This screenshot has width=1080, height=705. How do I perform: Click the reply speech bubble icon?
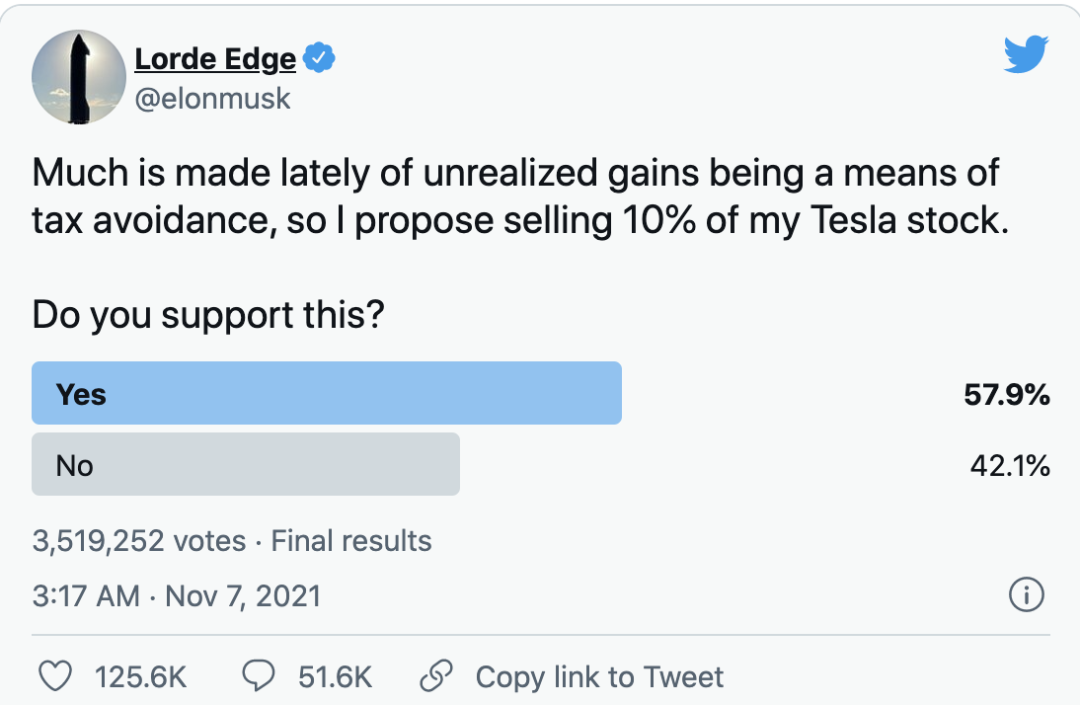click(260, 677)
